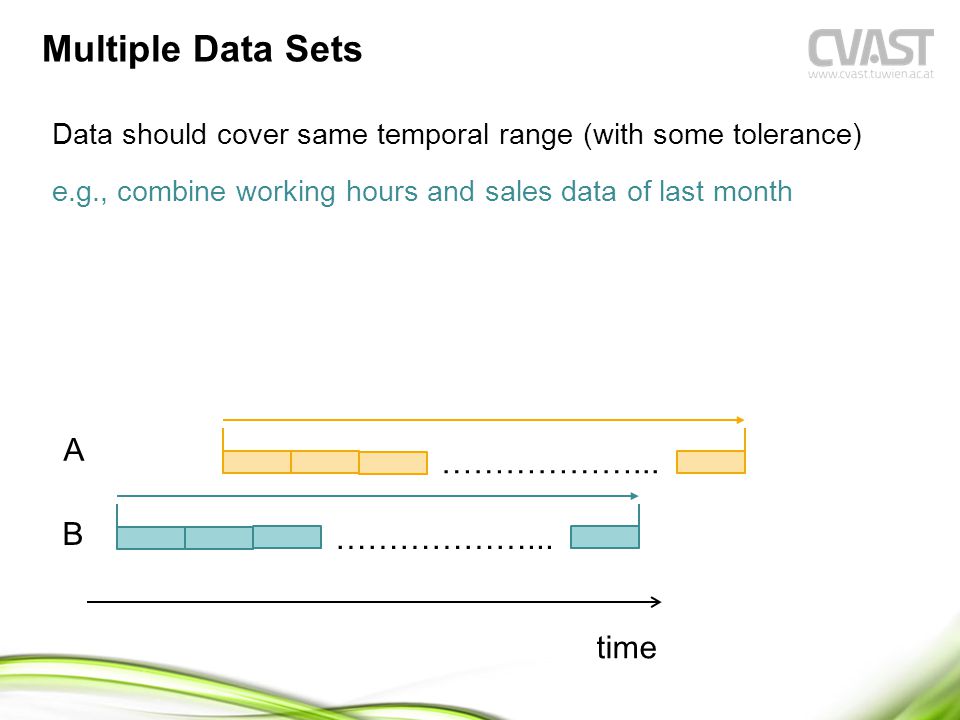Image resolution: width=960 pixels, height=720 pixels.
Task: Click the third teal block in row B
Action: click(287, 536)
